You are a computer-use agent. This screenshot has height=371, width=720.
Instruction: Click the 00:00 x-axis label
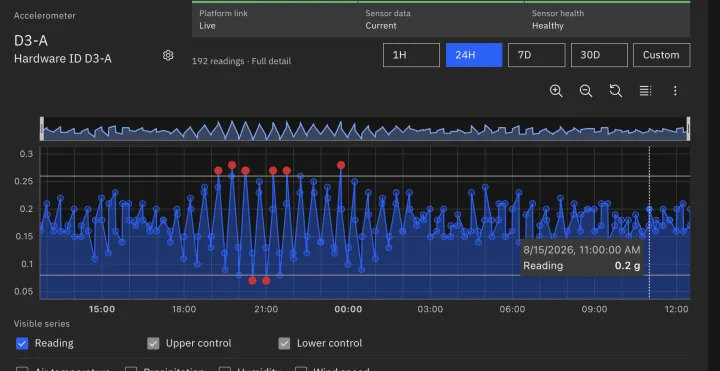coord(348,309)
